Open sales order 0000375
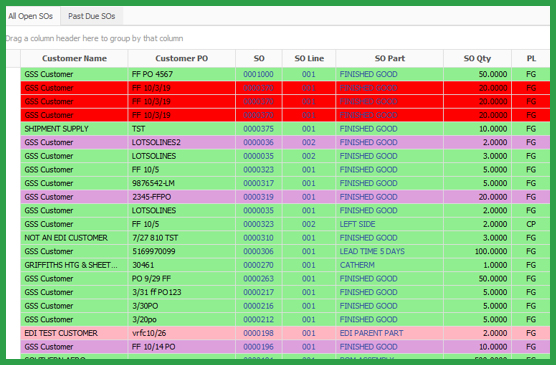 pos(258,129)
